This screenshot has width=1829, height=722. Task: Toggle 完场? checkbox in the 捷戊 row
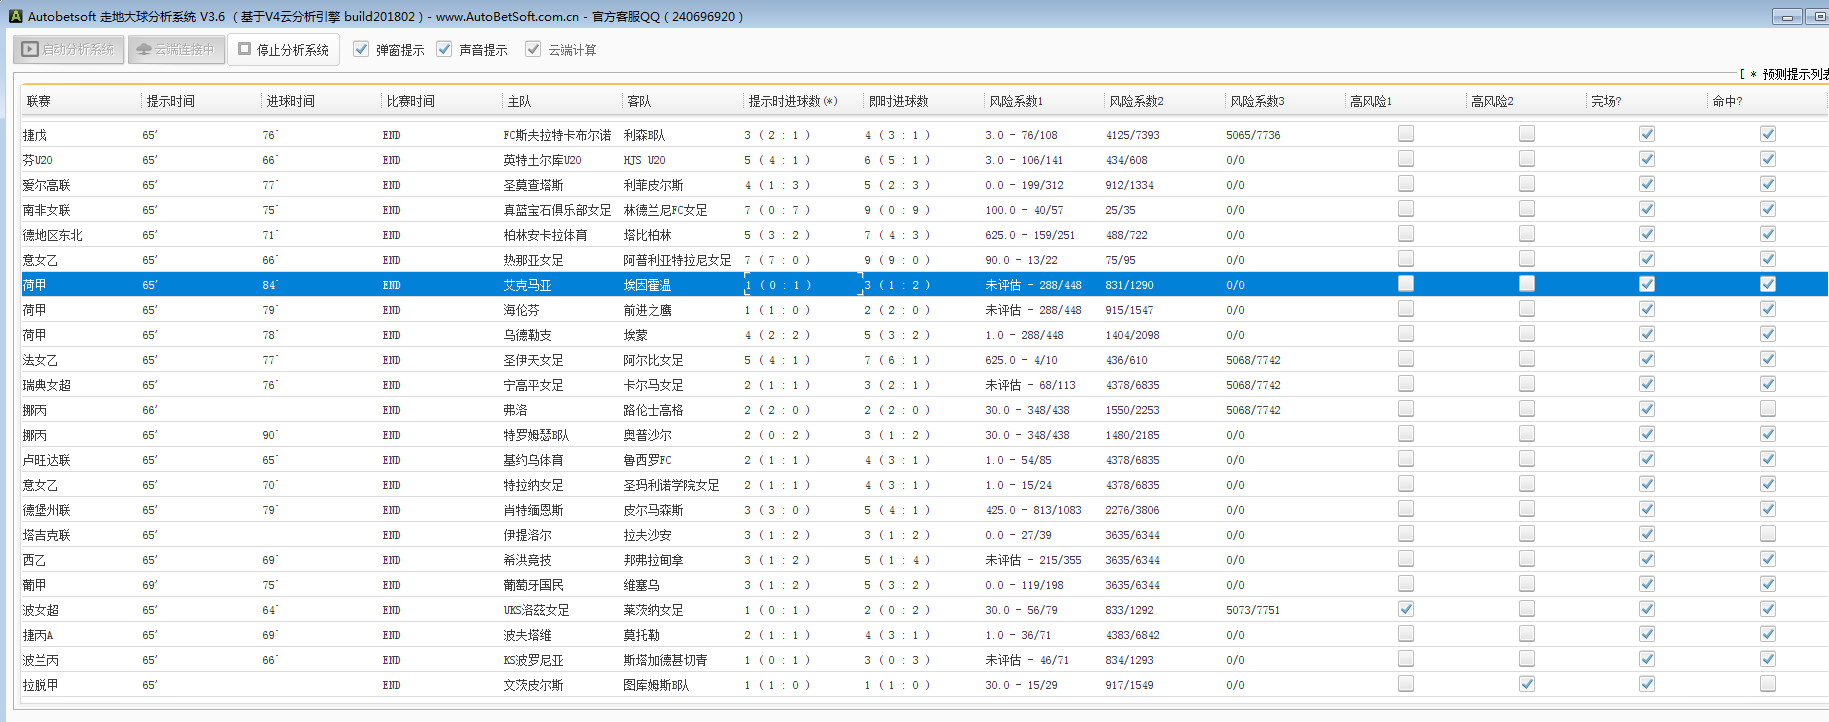coord(1647,134)
